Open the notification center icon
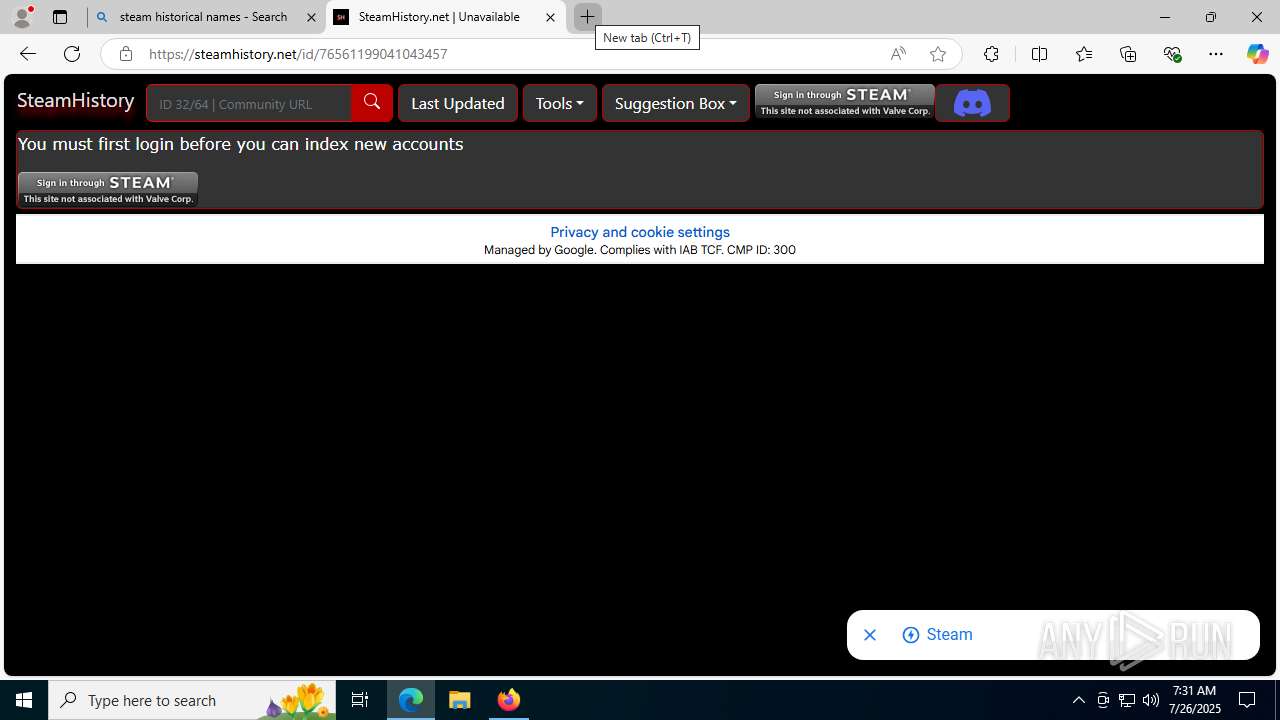The height and width of the screenshot is (720, 1280). (1247, 700)
